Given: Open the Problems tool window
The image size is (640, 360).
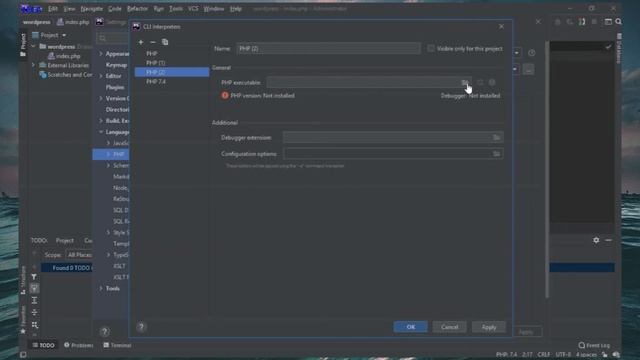Looking at the screenshot, I should point(79,345).
